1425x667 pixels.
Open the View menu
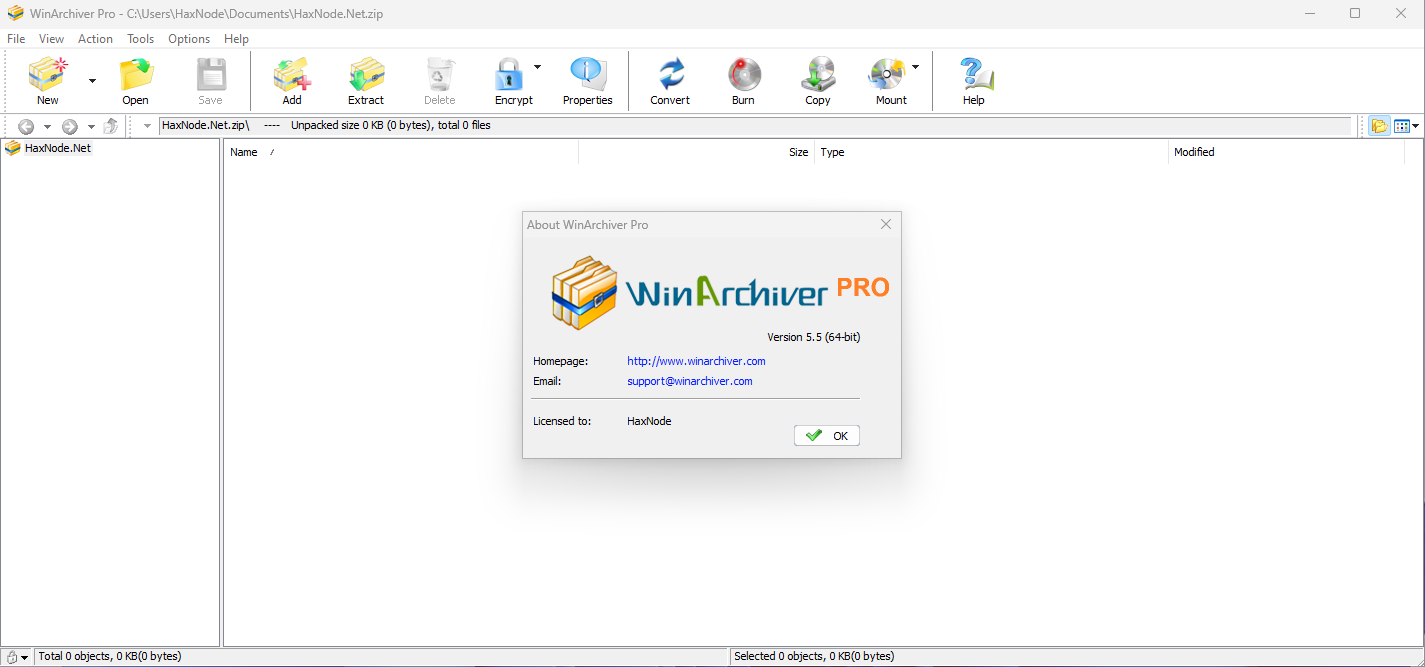(x=51, y=39)
